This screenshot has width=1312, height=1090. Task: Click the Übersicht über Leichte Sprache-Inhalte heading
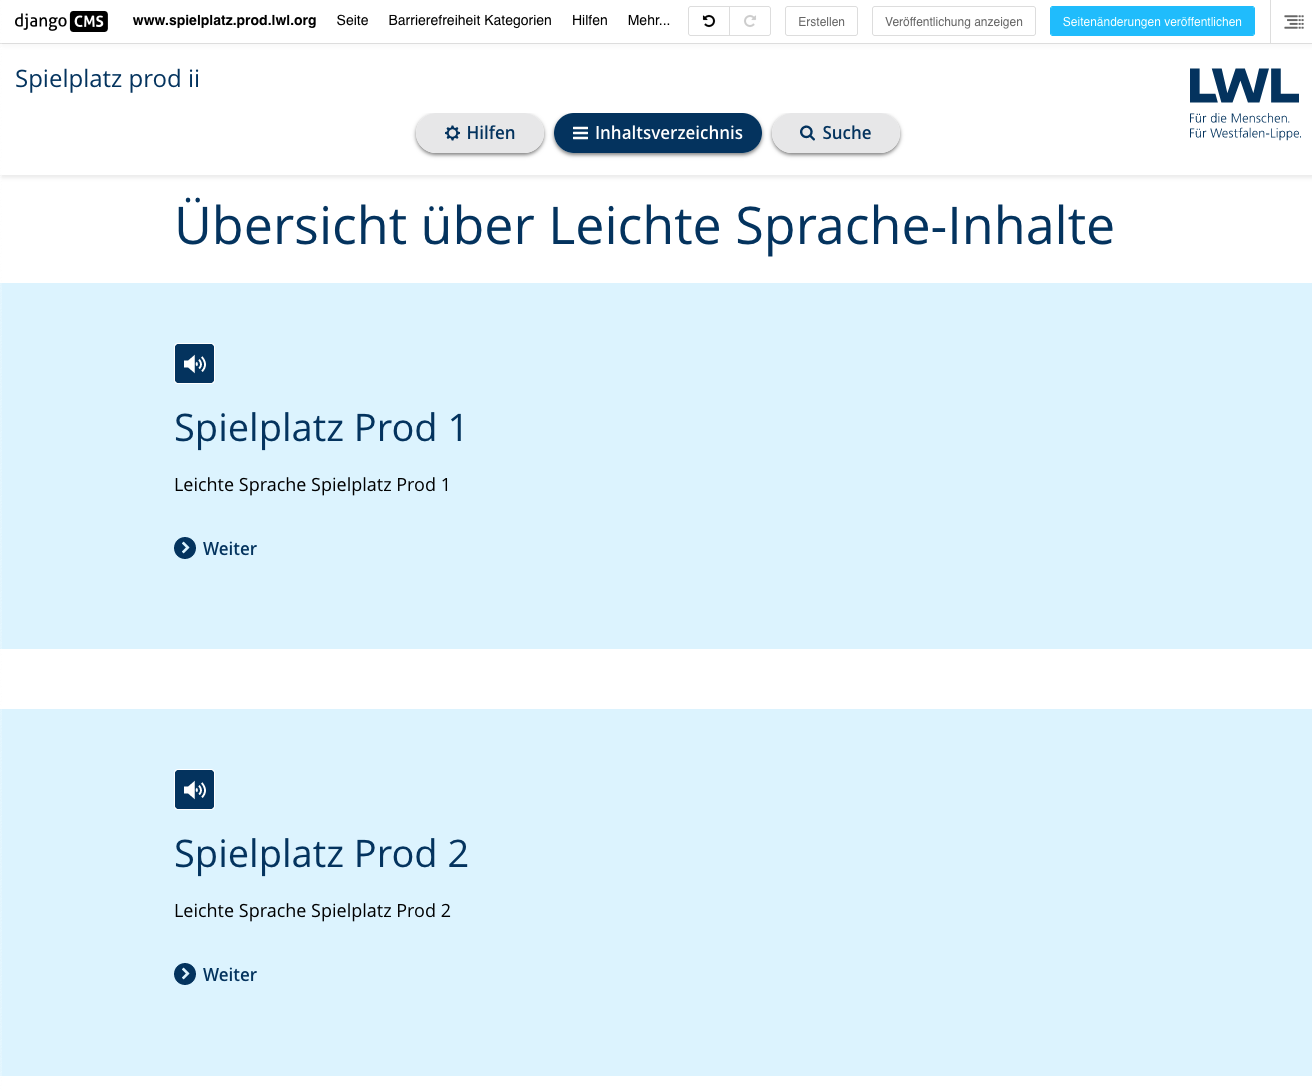point(645,225)
